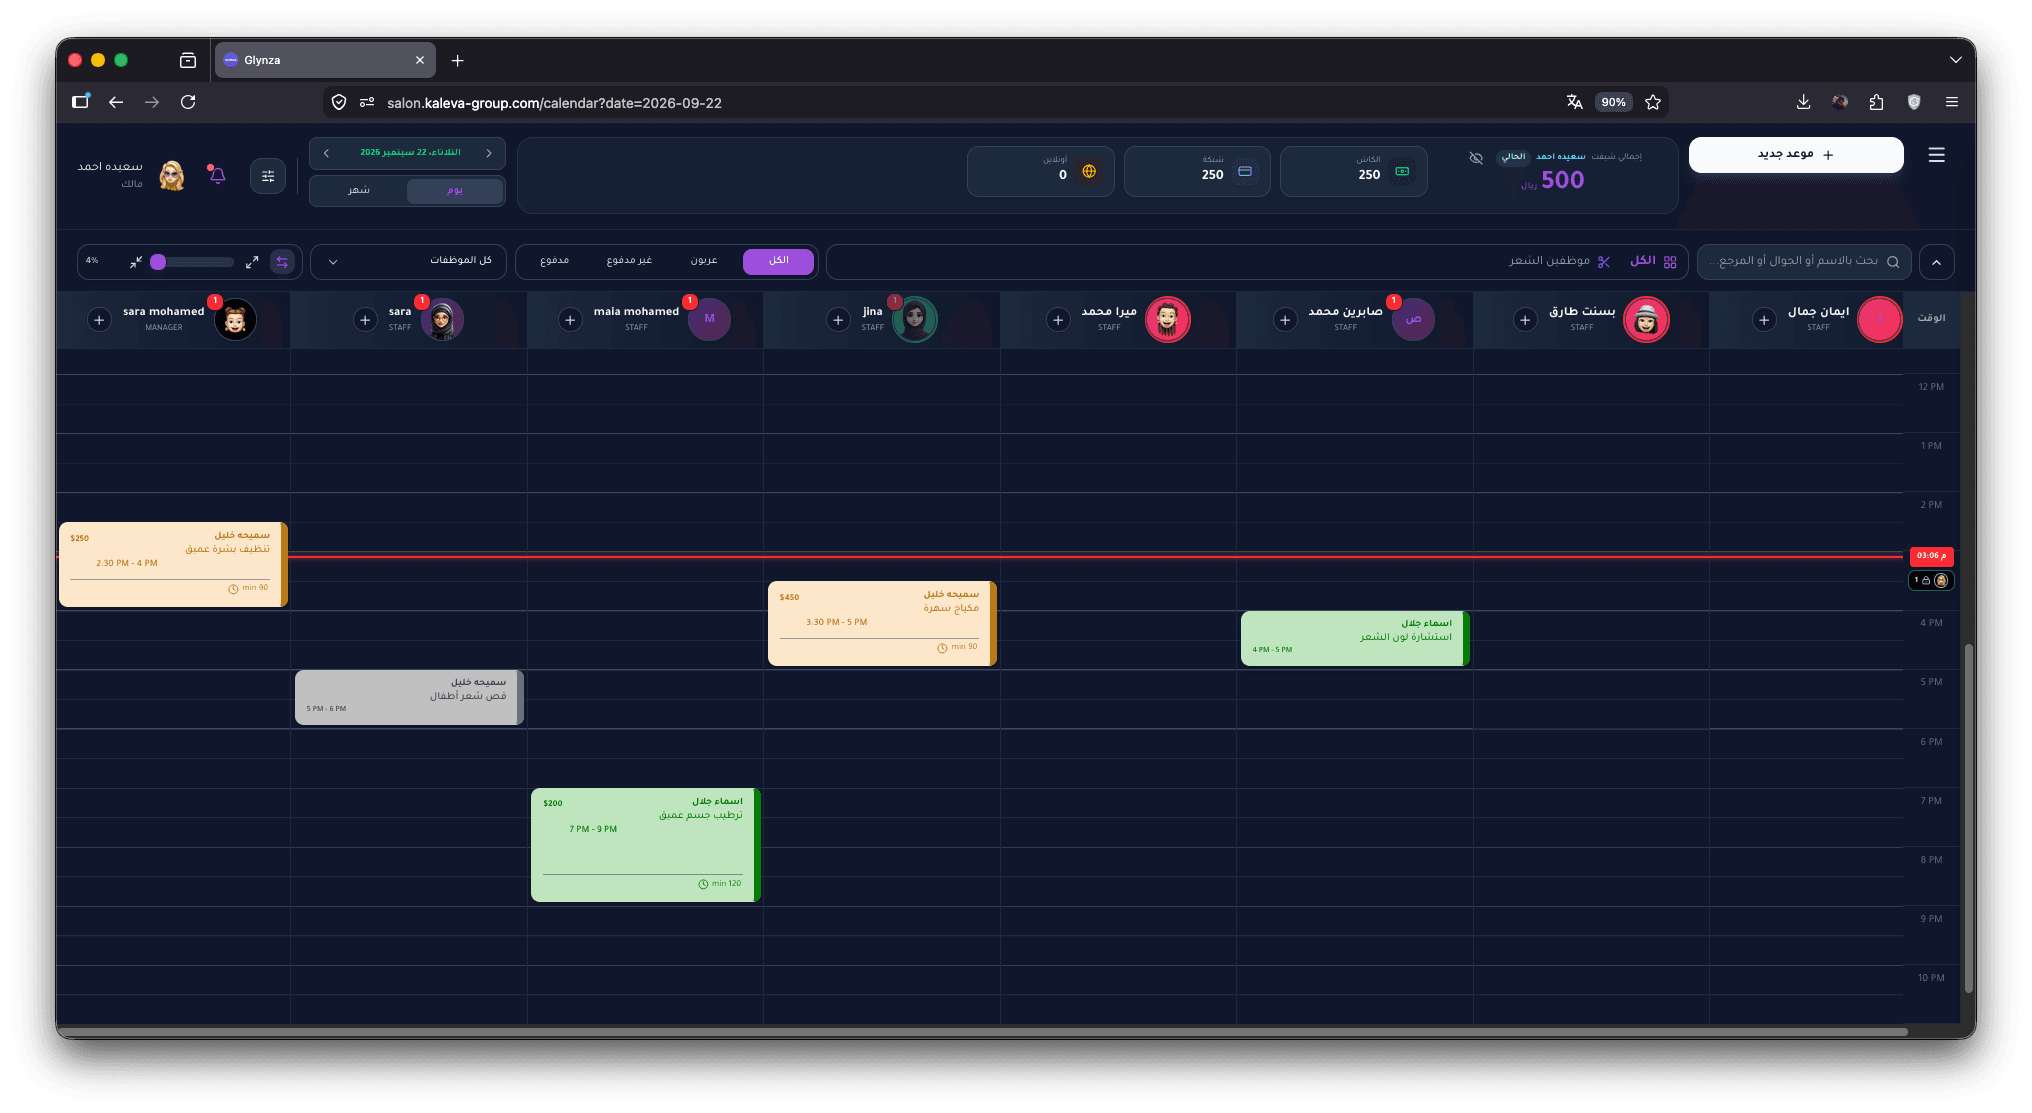The width and height of the screenshot is (2032, 1113).
Task: Open the browser tab list chevron
Action: click(1955, 60)
